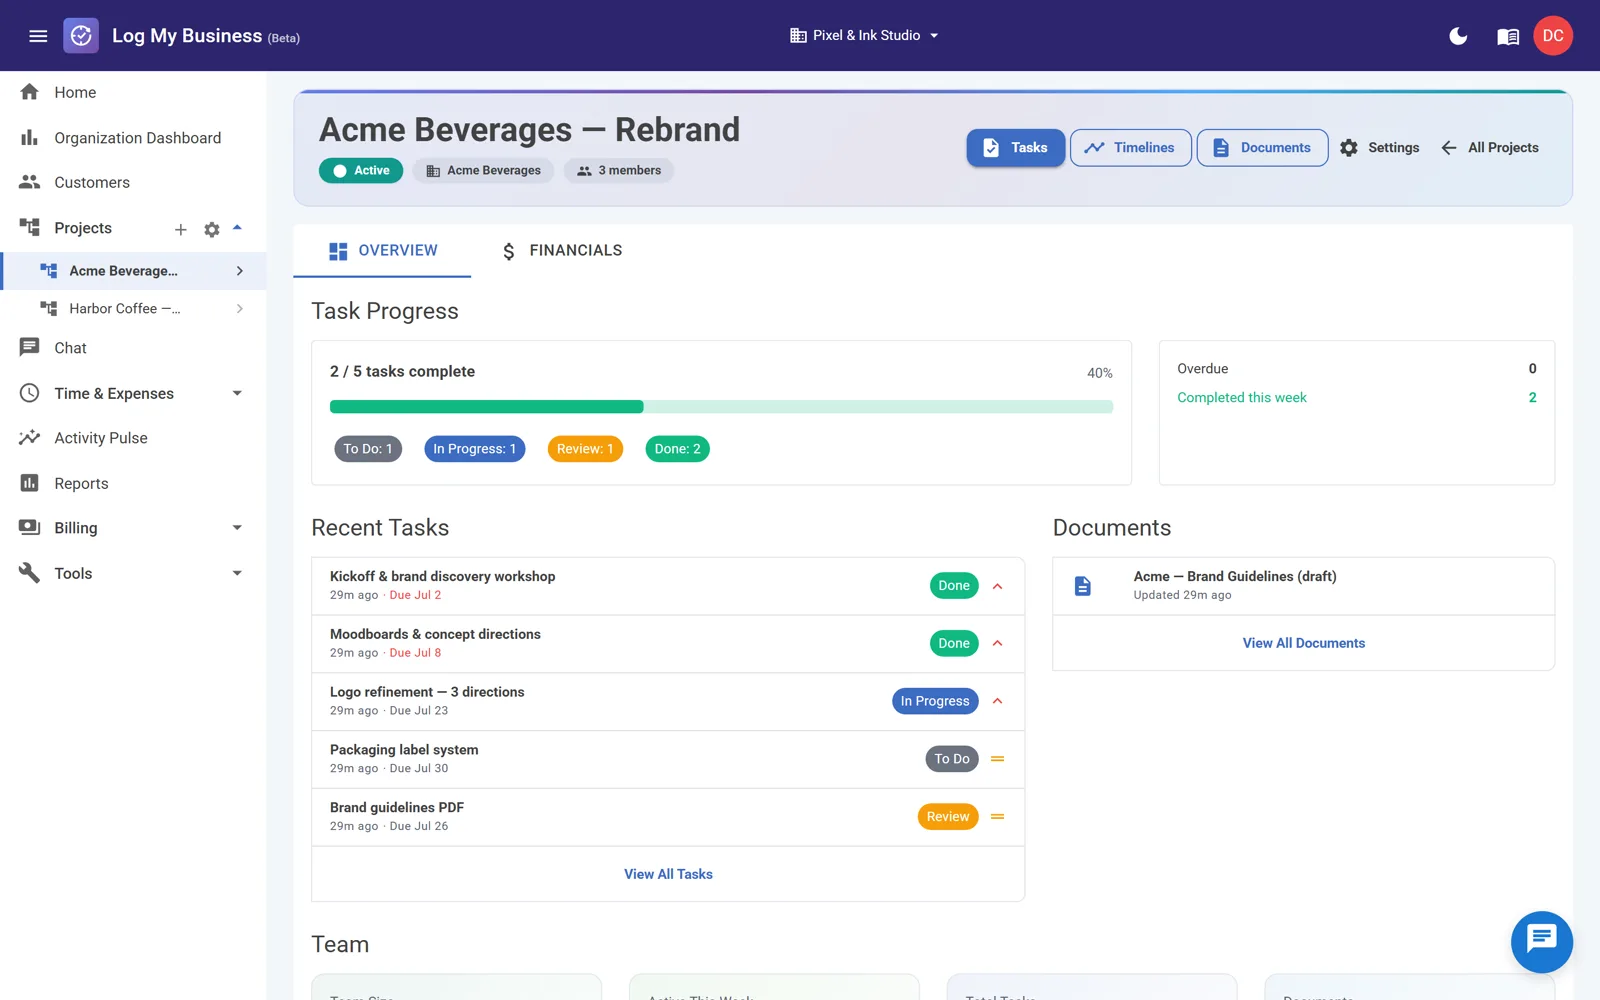Image resolution: width=1600 pixels, height=1000 pixels.
Task: Open Logo refinement — 3 directions task
Action: point(668,702)
